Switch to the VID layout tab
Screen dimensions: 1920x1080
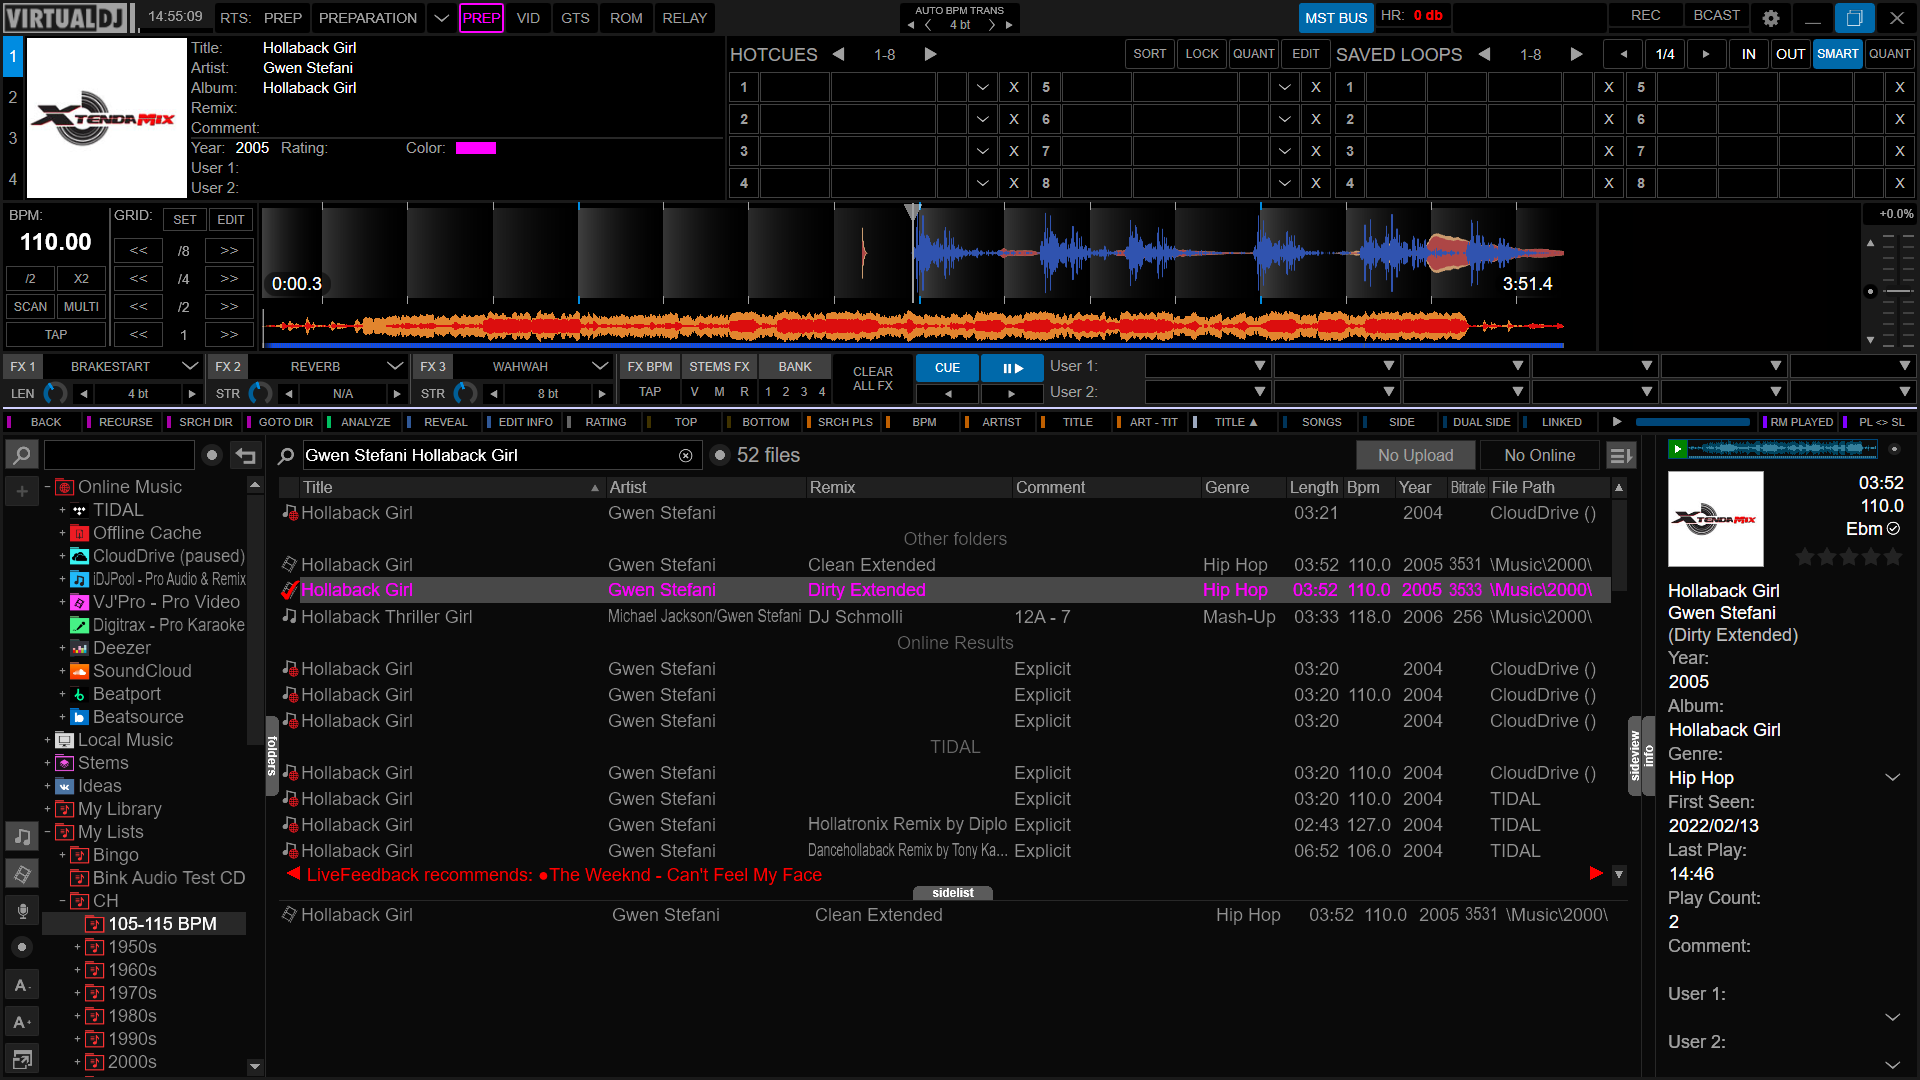click(x=528, y=18)
